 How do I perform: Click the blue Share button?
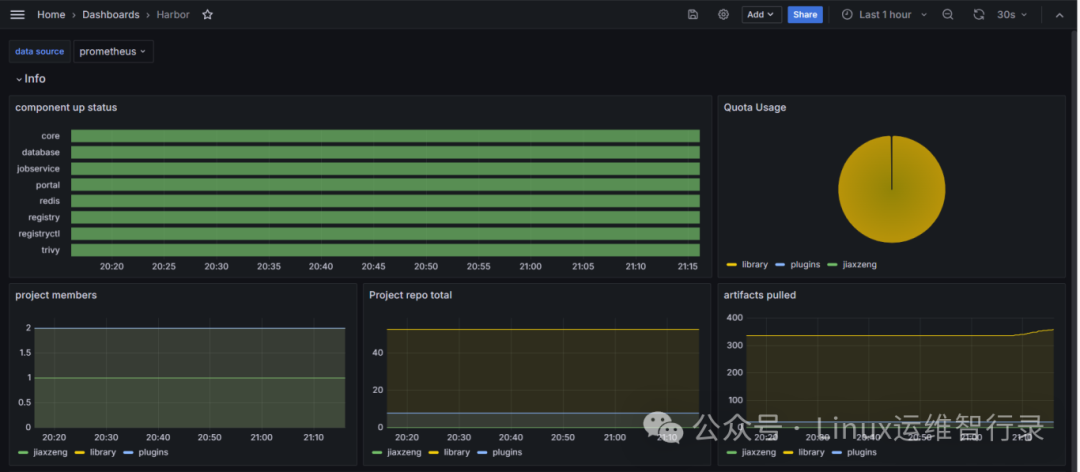[805, 15]
